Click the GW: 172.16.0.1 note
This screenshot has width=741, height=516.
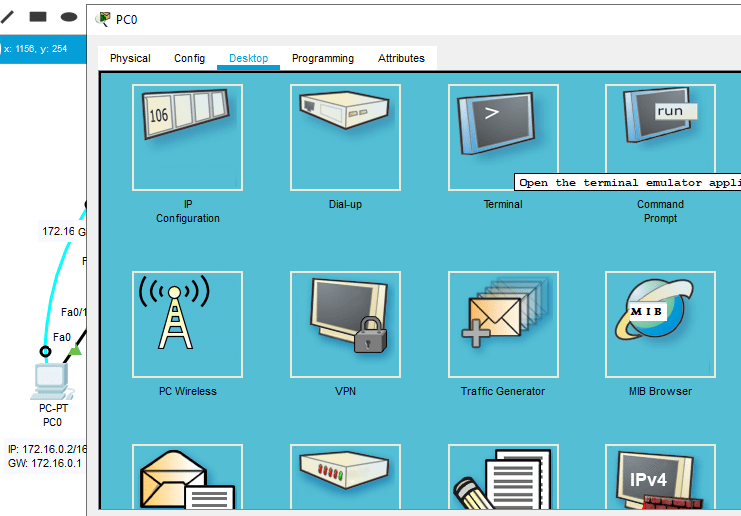pos(44,463)
